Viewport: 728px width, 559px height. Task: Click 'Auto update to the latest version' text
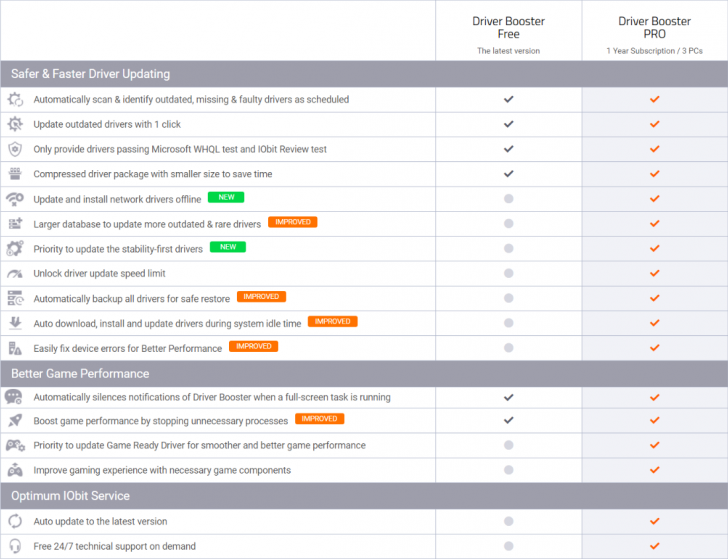(x=100, y=521)
